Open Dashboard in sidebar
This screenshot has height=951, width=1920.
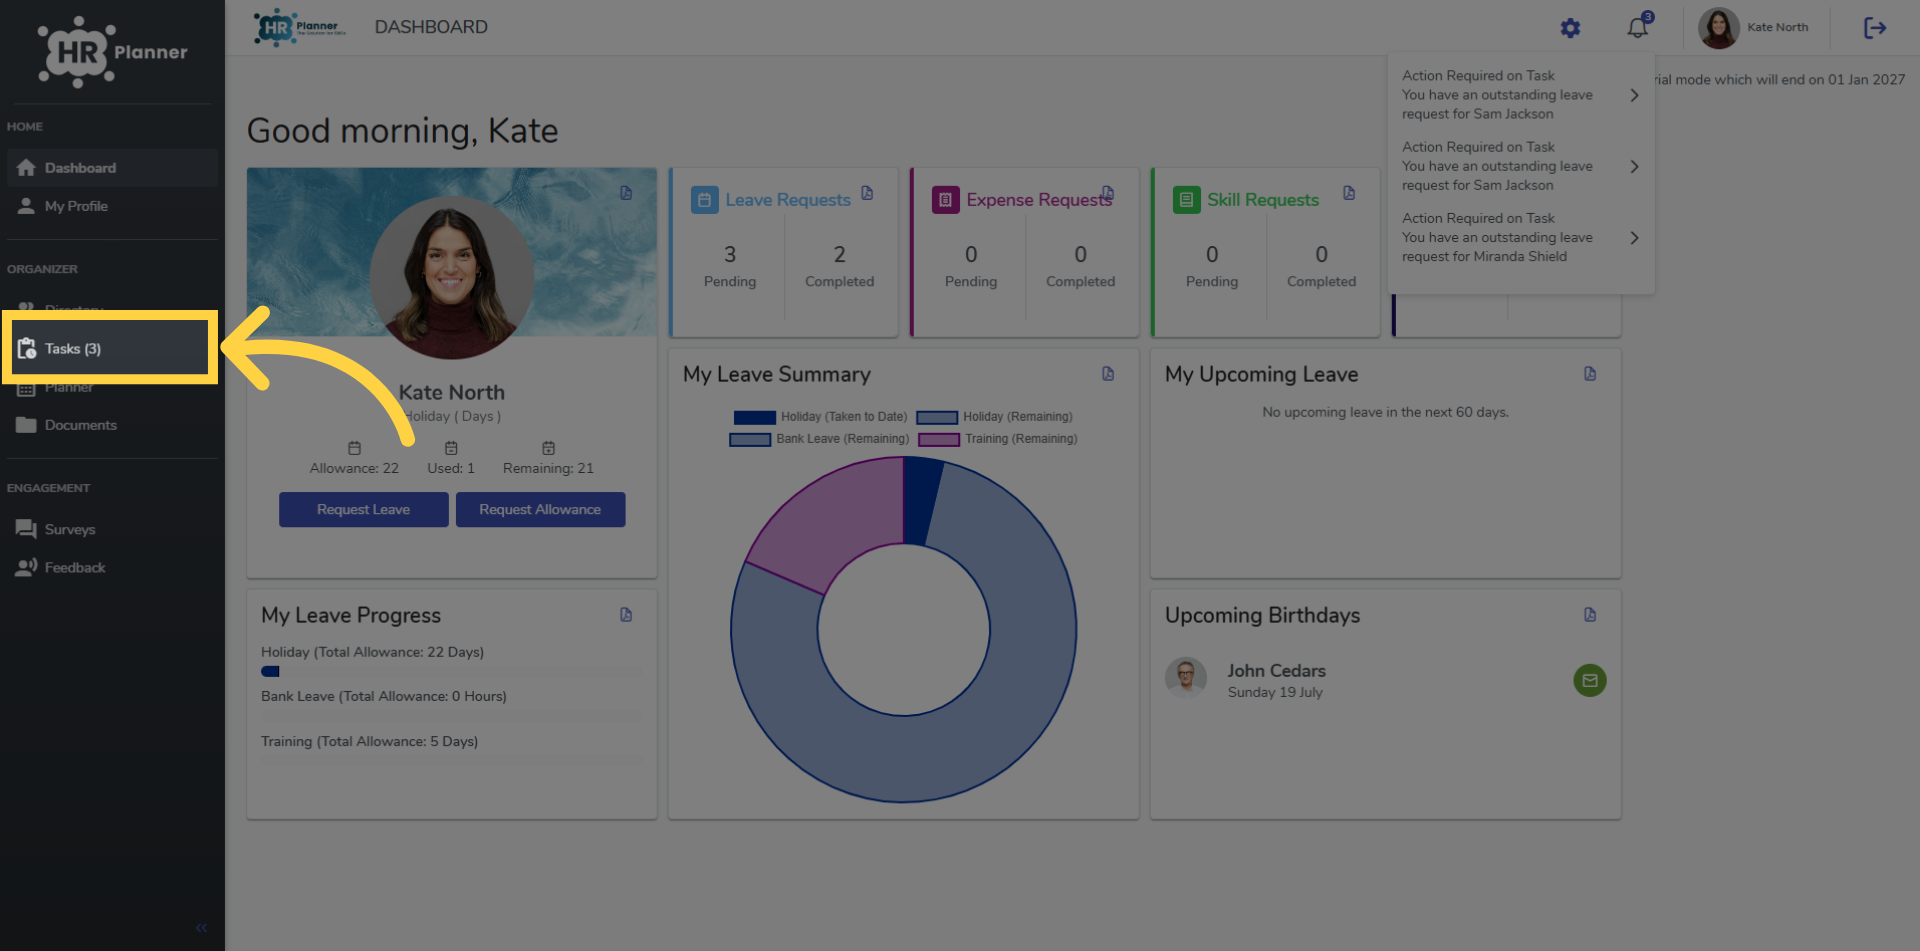112,168
